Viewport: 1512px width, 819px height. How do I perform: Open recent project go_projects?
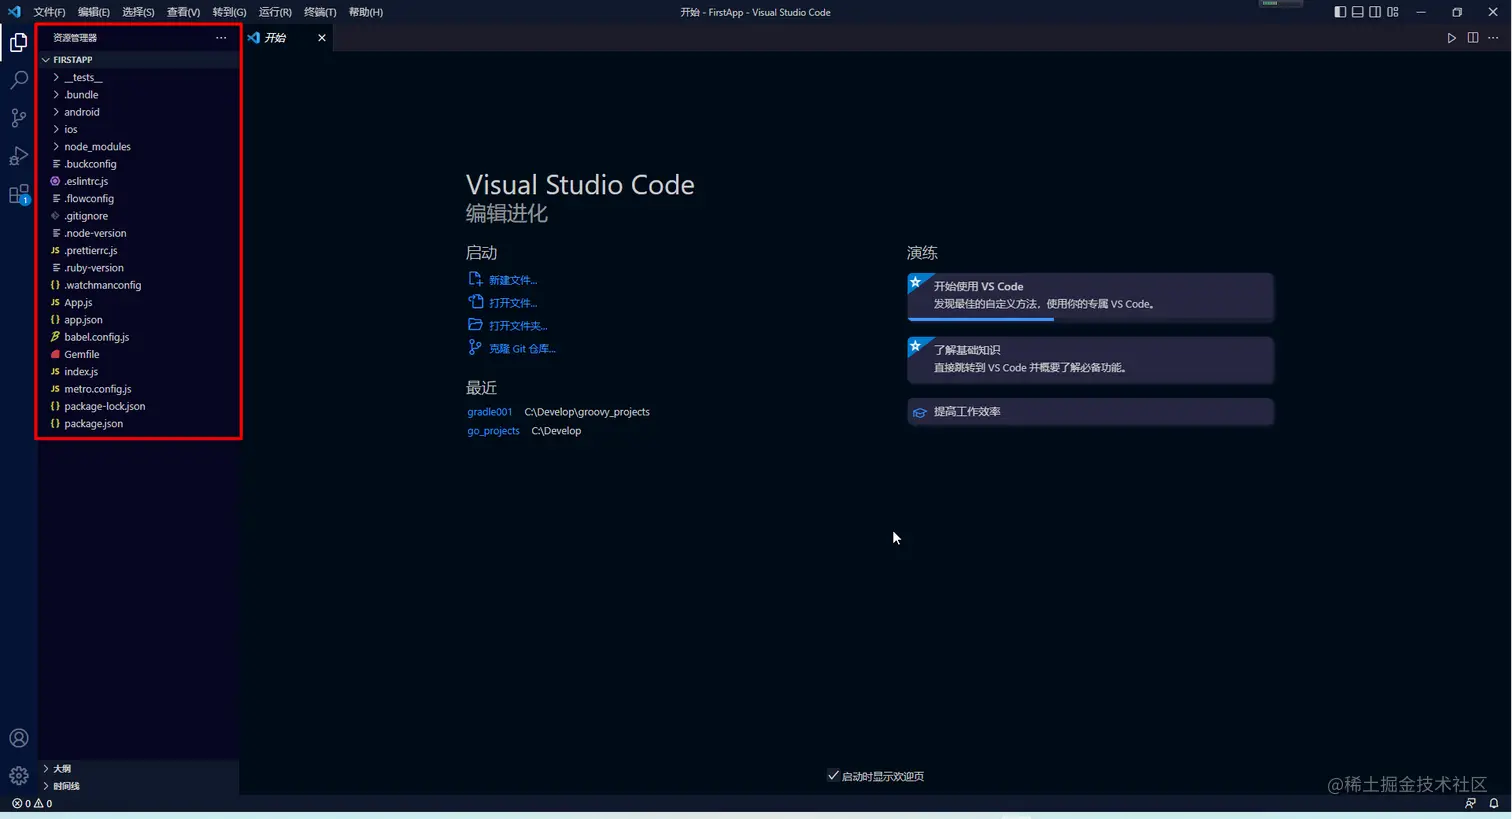[x=493, y=431]
